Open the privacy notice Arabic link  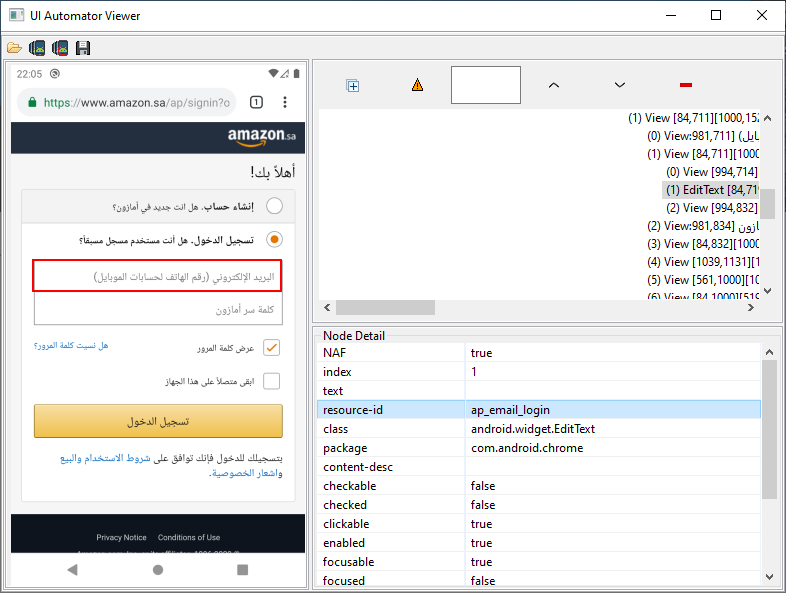(247, 473)
